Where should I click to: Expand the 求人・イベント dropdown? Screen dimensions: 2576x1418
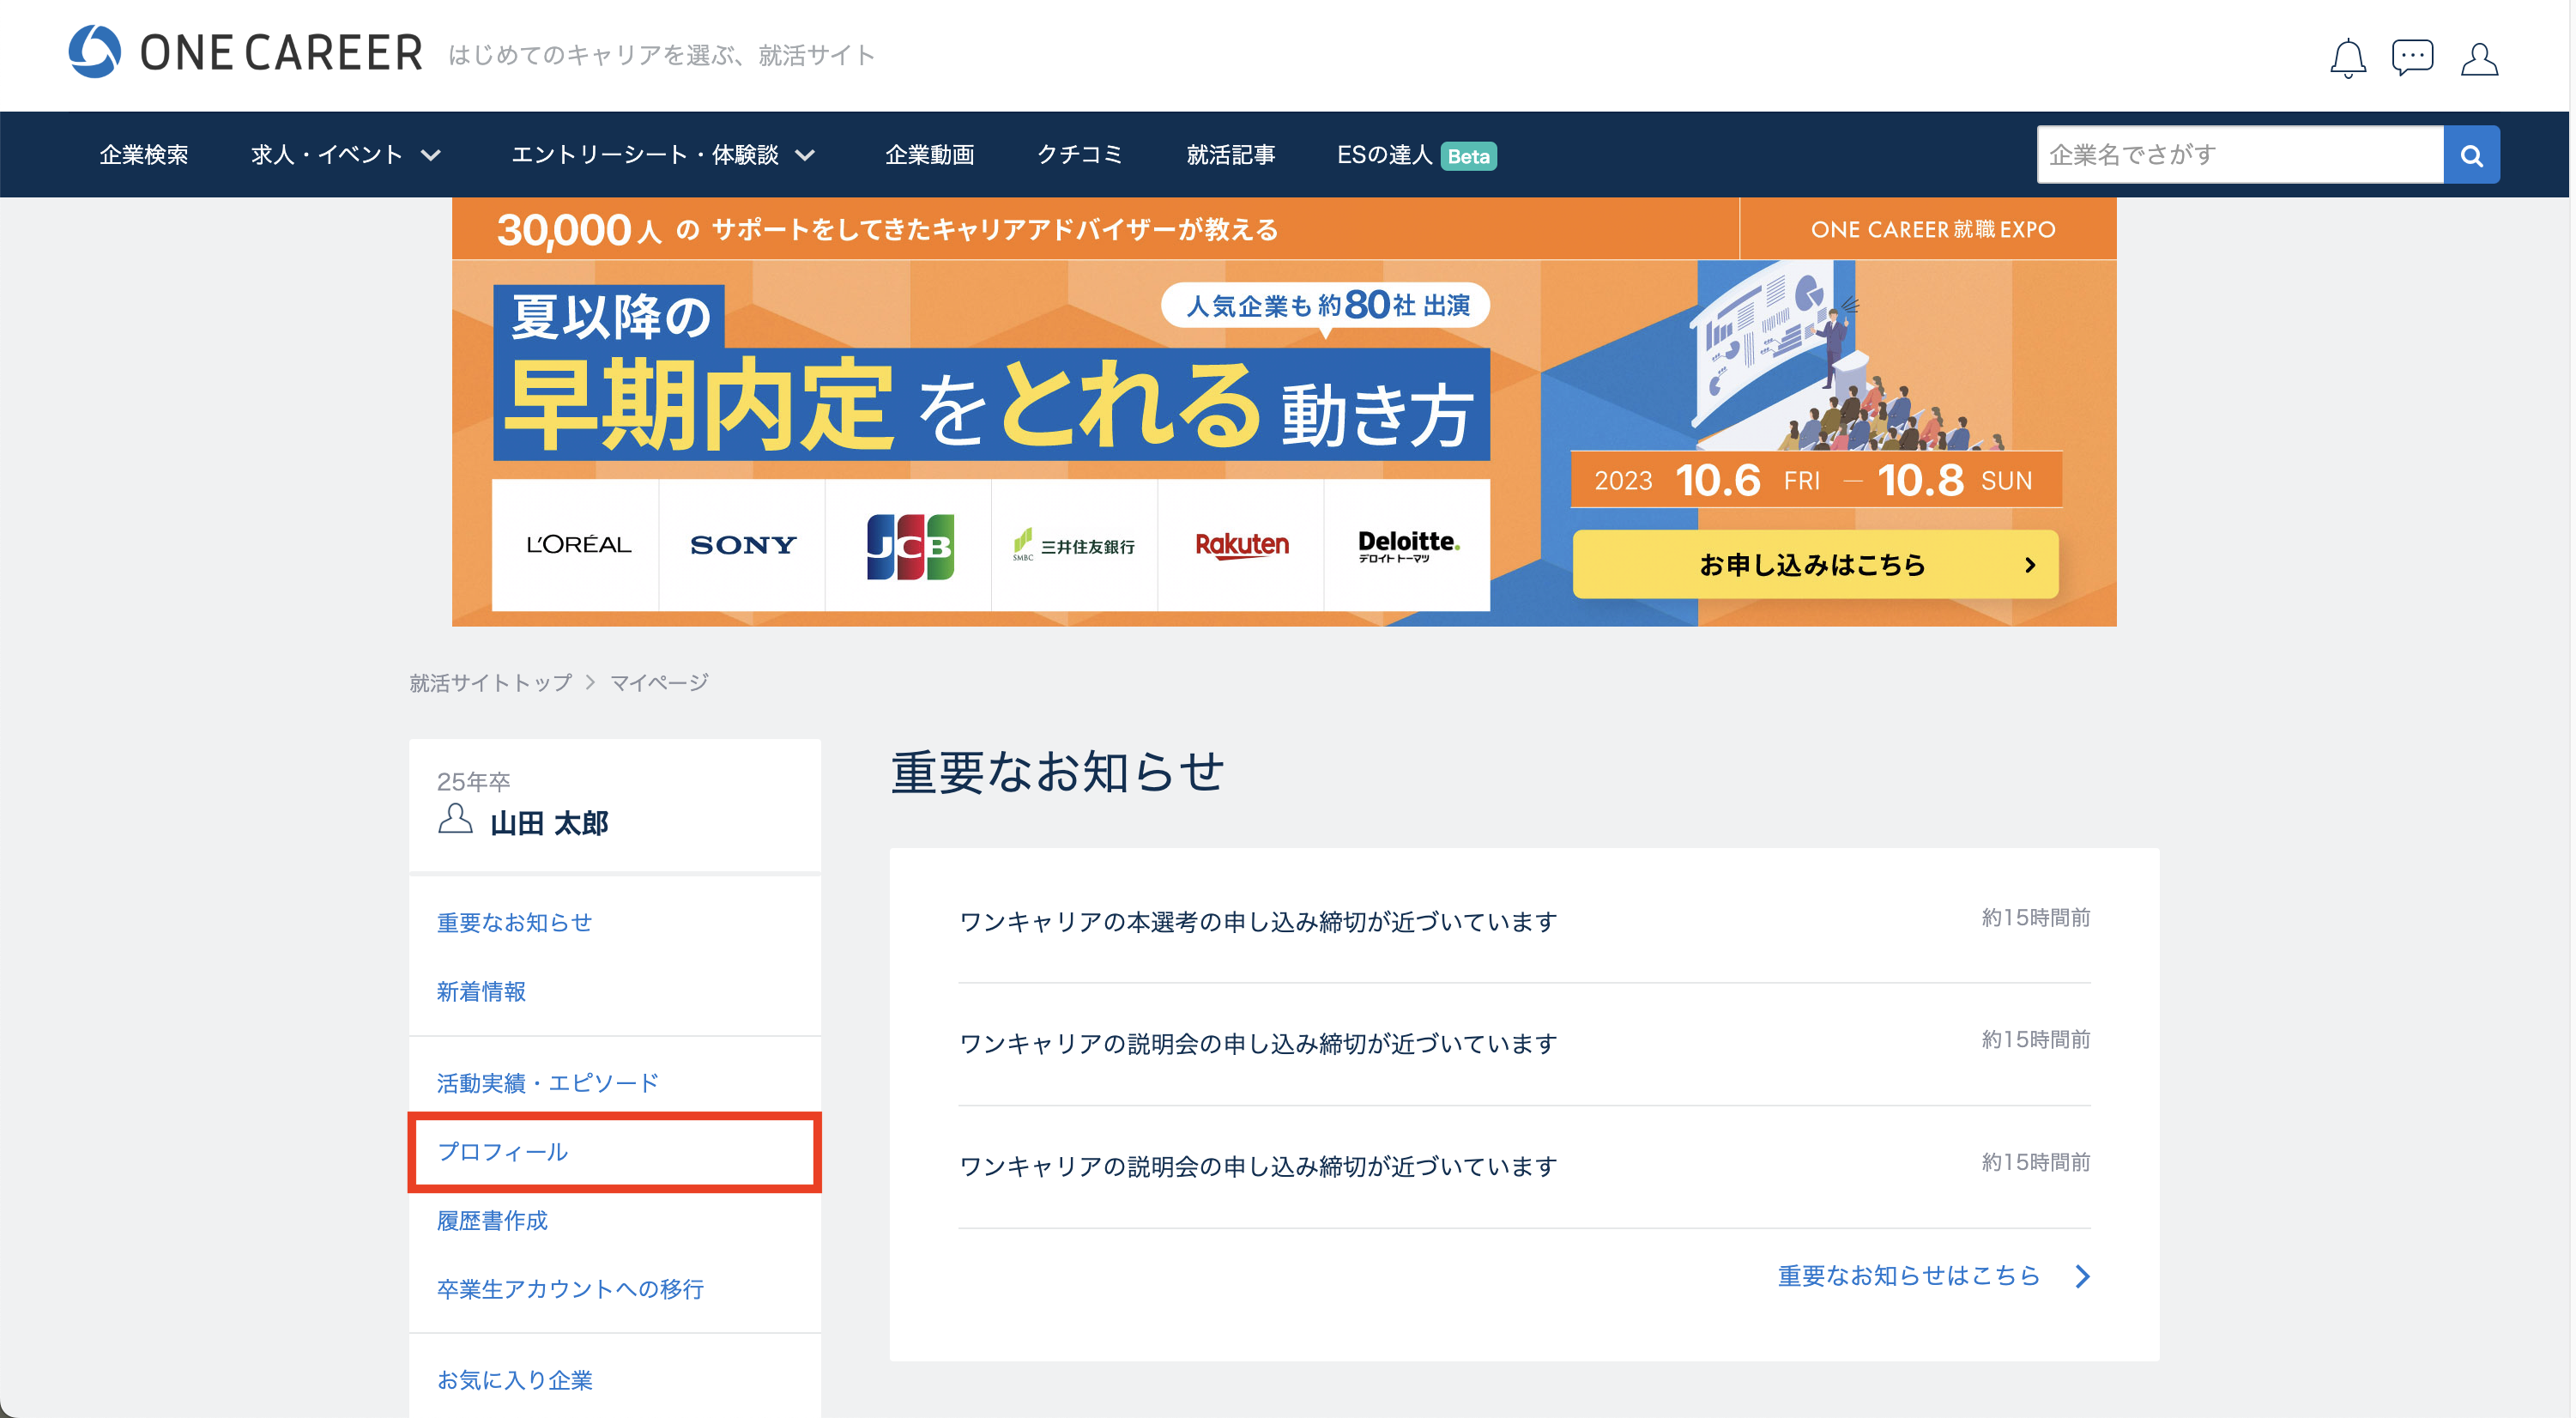pos(346,155)
